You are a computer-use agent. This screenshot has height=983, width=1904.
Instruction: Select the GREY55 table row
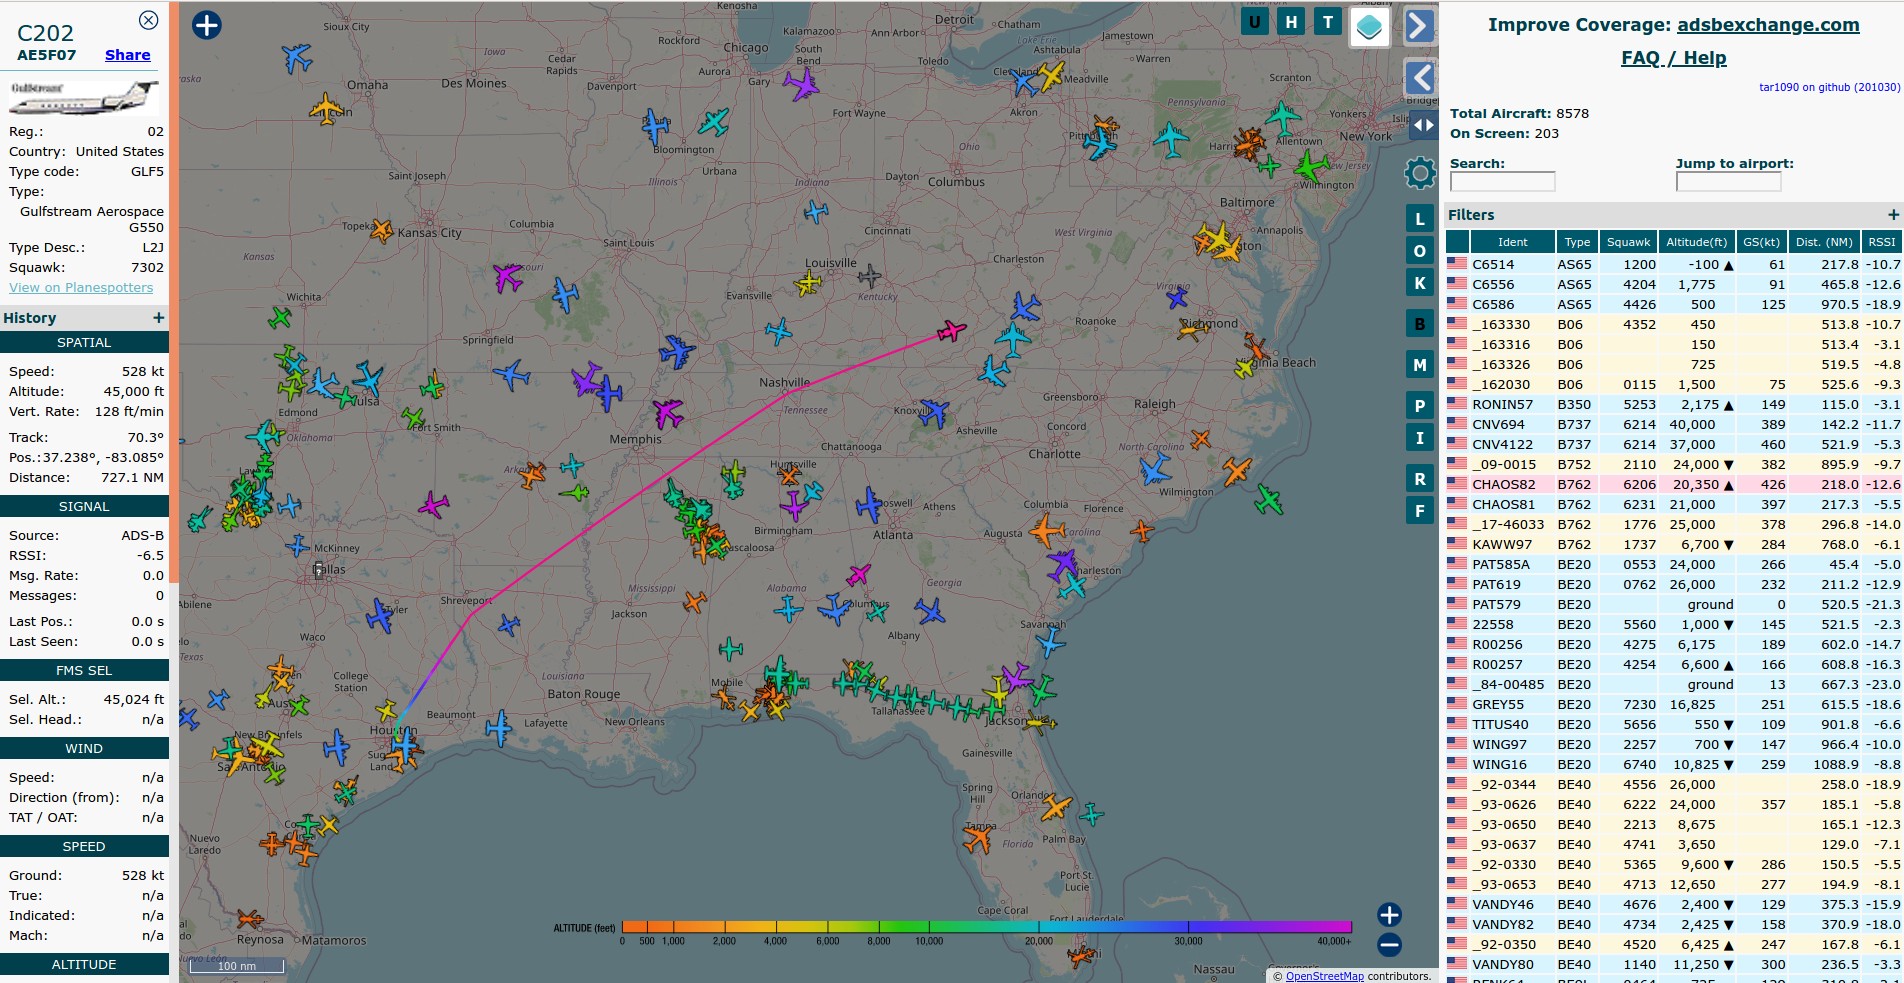[1674, 704]
